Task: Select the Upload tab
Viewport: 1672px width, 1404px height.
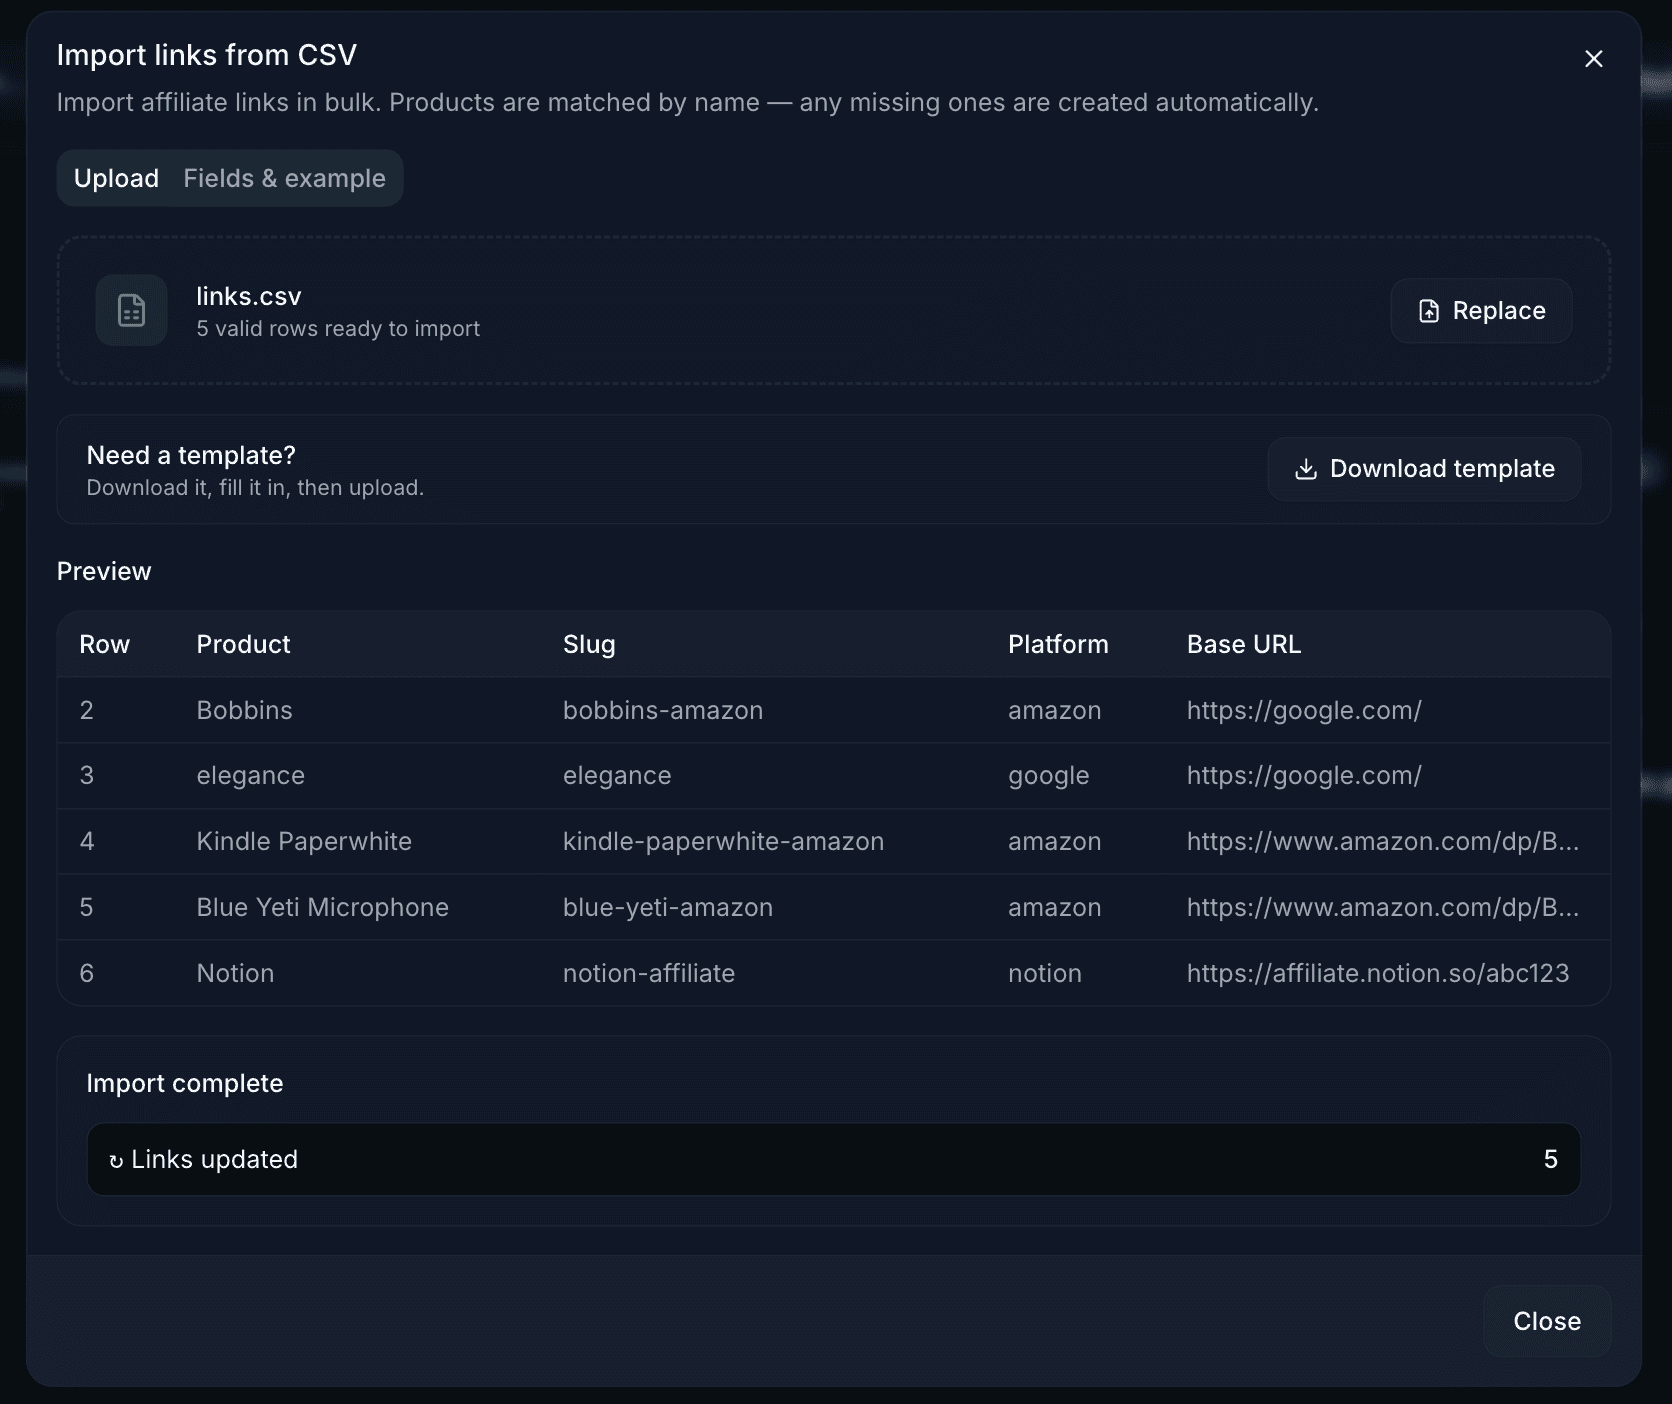Action: point(116,178)
